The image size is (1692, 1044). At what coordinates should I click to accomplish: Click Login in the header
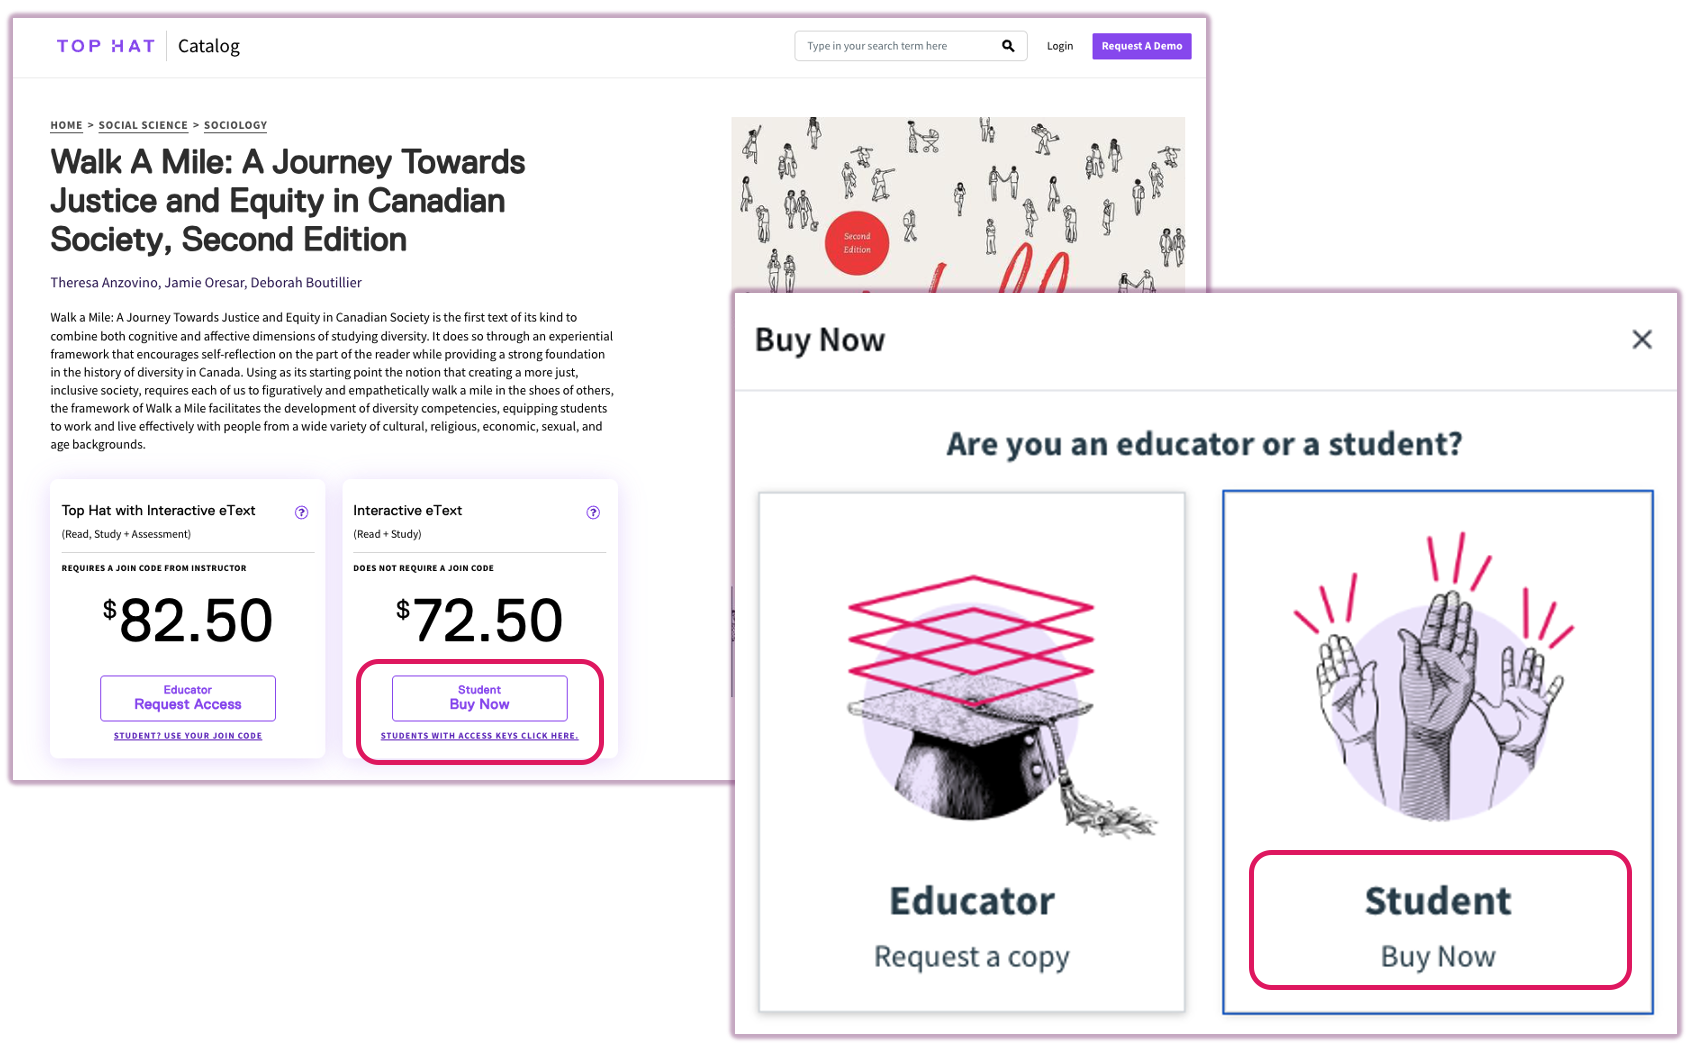tap(1059, 45)
